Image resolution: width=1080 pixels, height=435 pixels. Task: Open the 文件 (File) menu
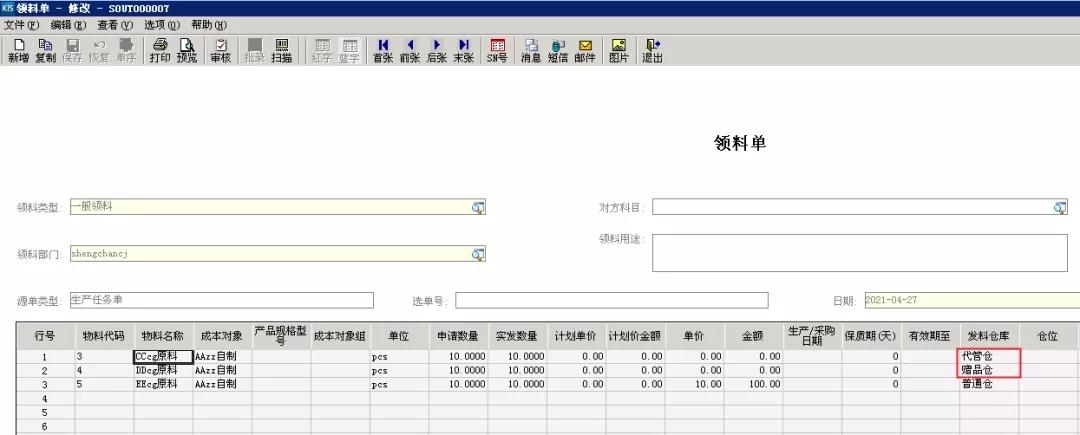click(x=22, y=24)
